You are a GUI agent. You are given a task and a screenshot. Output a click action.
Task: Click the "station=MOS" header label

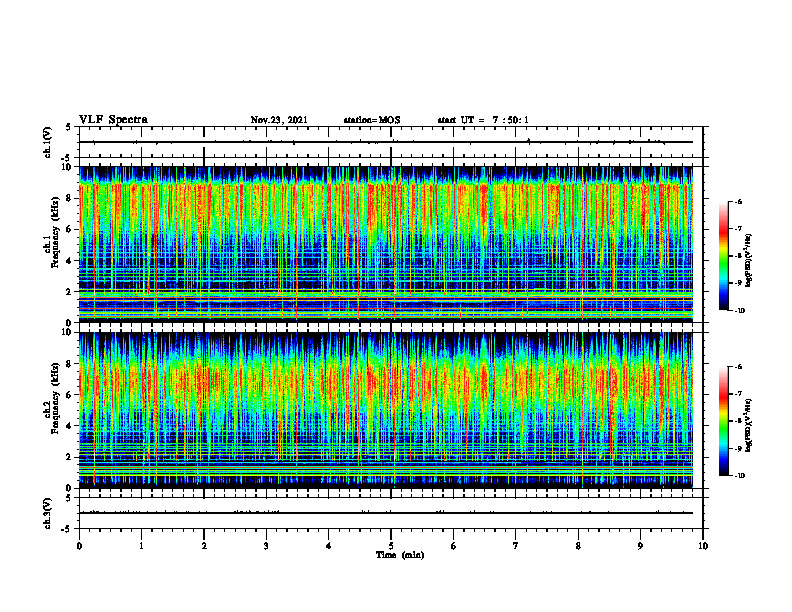pos(372,120)
